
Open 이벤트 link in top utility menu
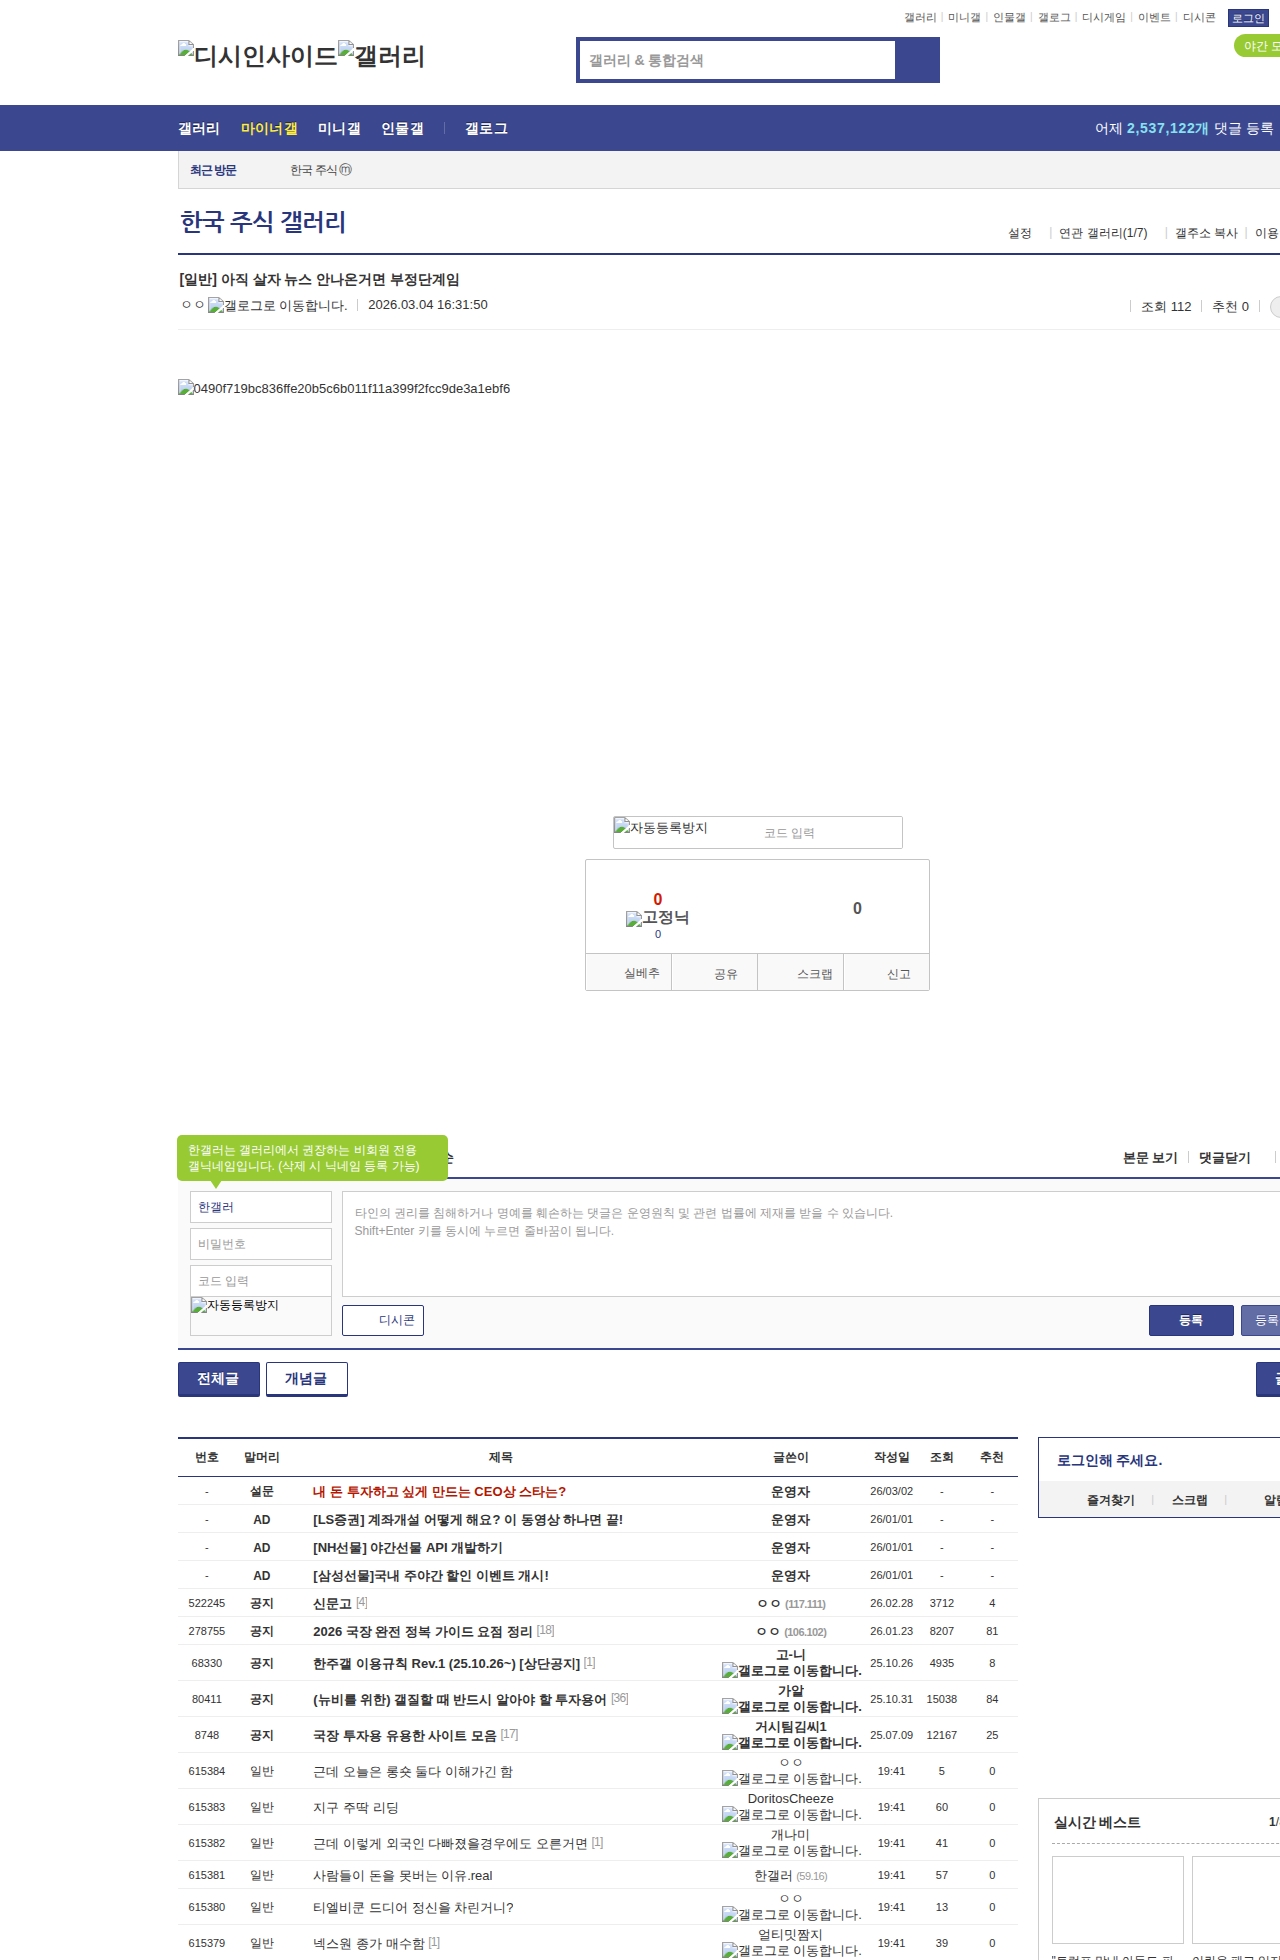coord(1154,18)
